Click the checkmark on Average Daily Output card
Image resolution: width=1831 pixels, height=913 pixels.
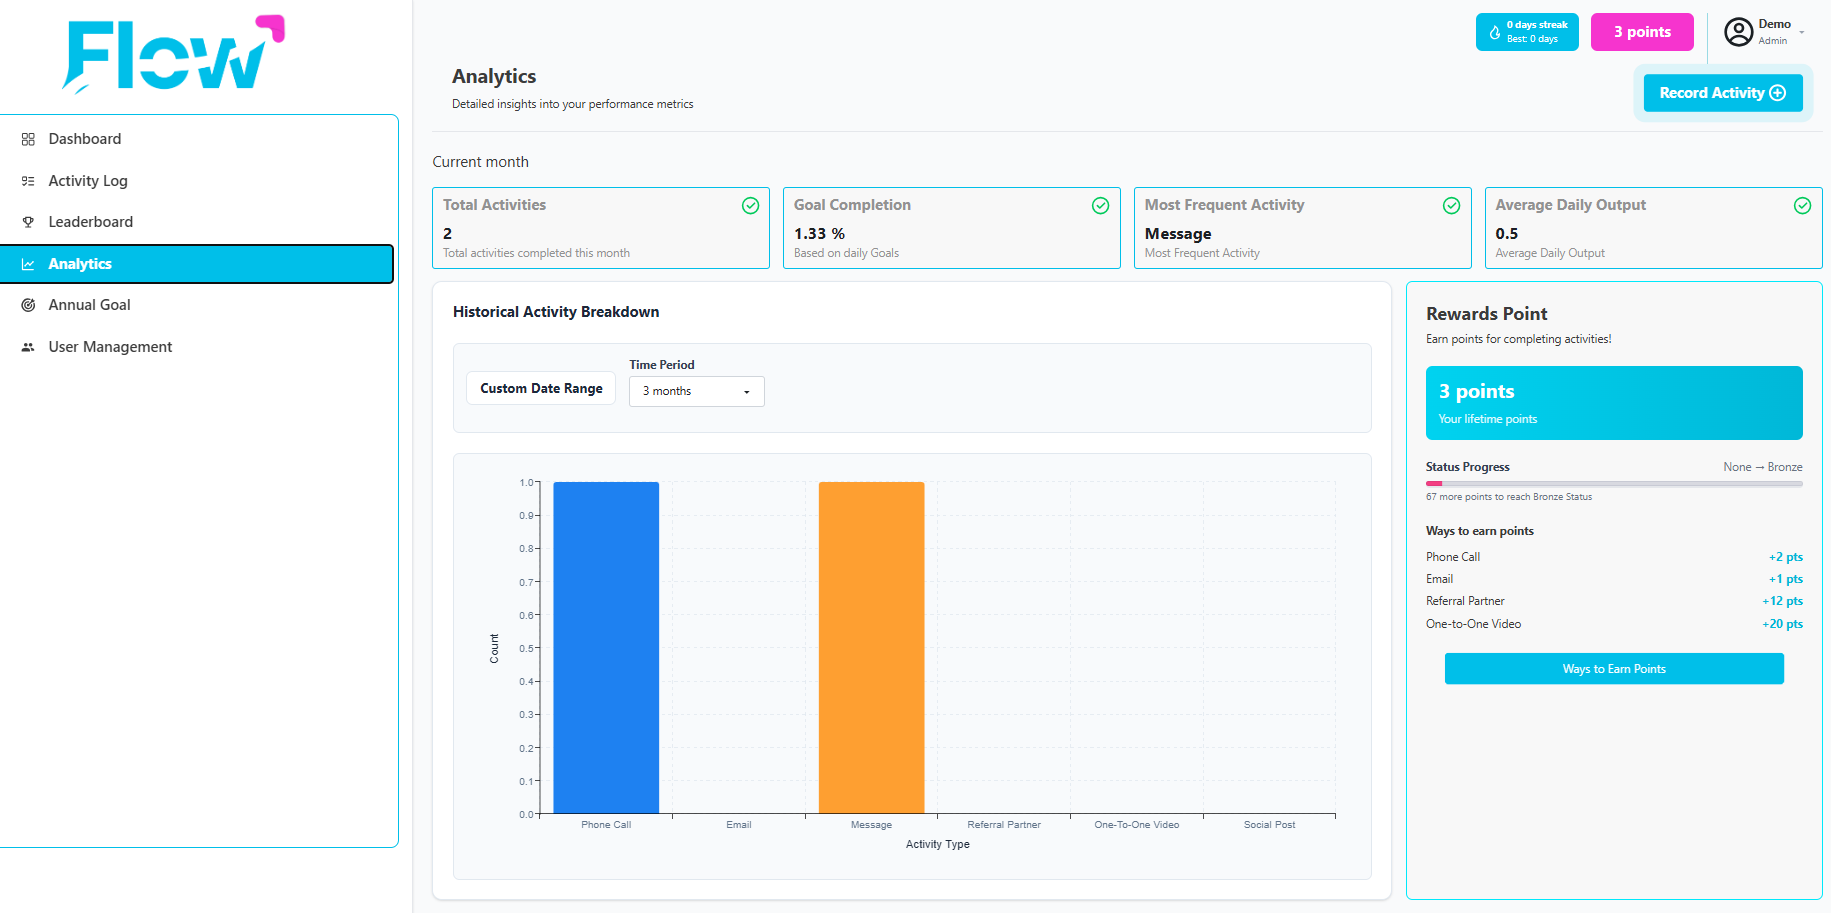tap(1802, 206)
